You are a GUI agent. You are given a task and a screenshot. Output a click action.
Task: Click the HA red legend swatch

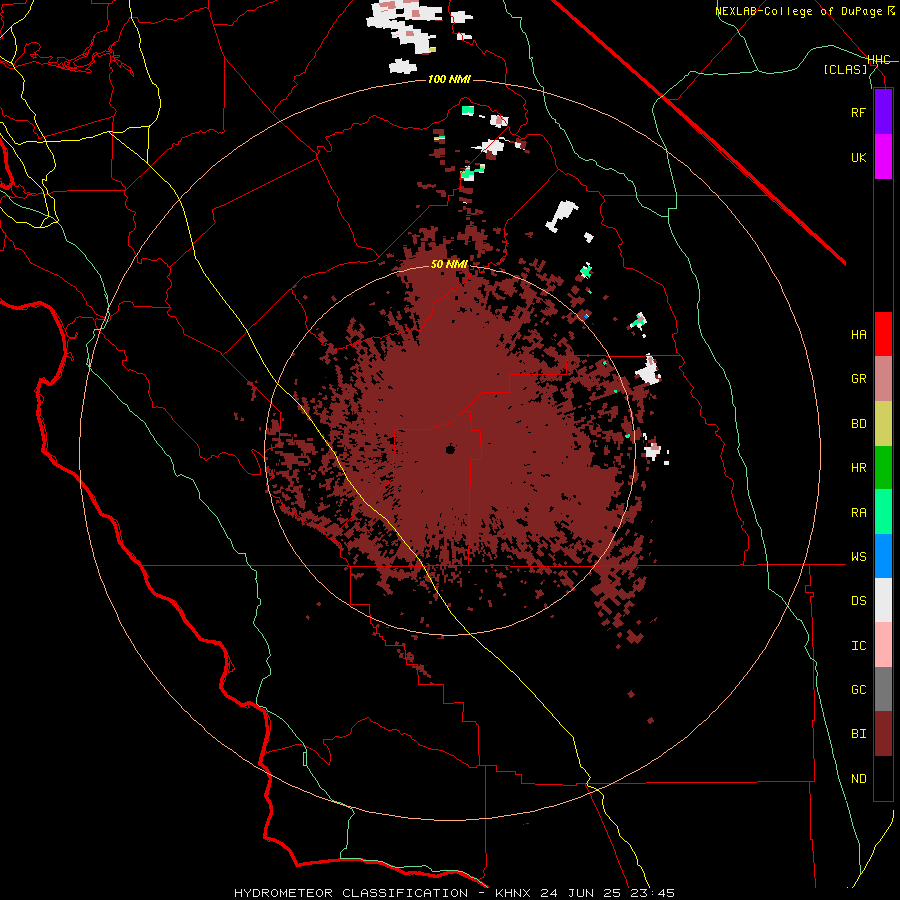[883, 334]
